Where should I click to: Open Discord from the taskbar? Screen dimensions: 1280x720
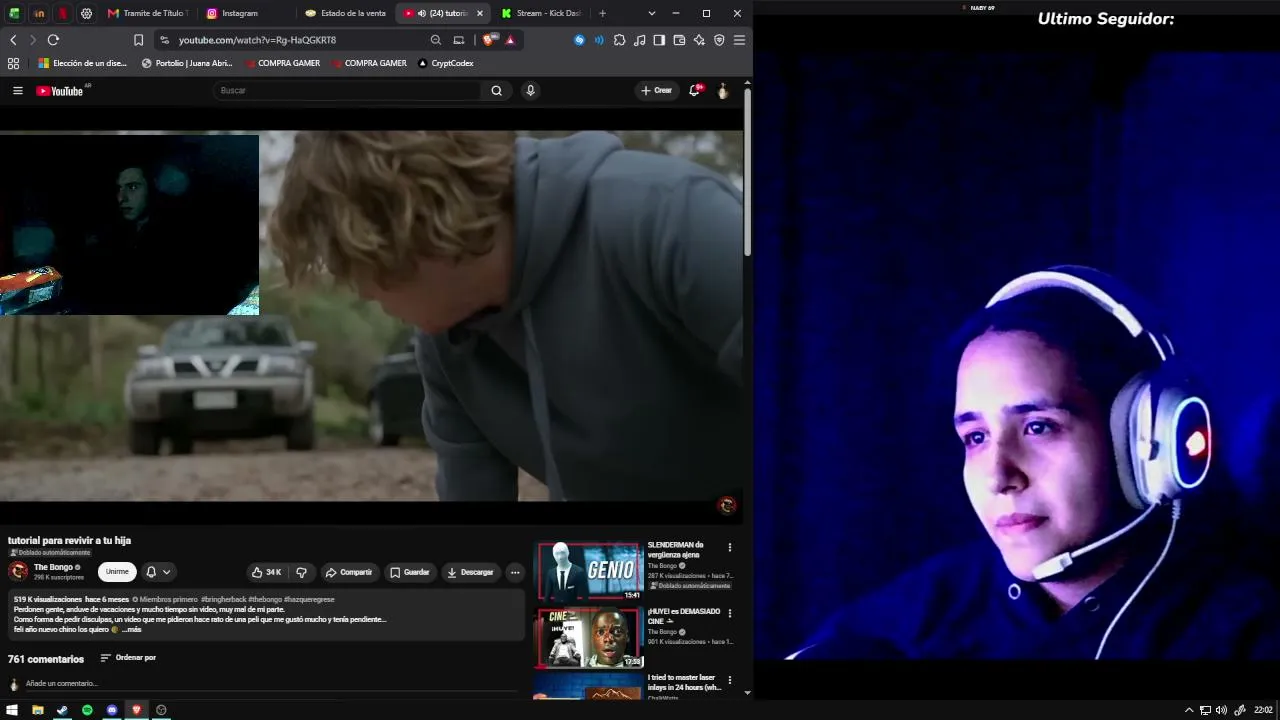click(112, 710)
